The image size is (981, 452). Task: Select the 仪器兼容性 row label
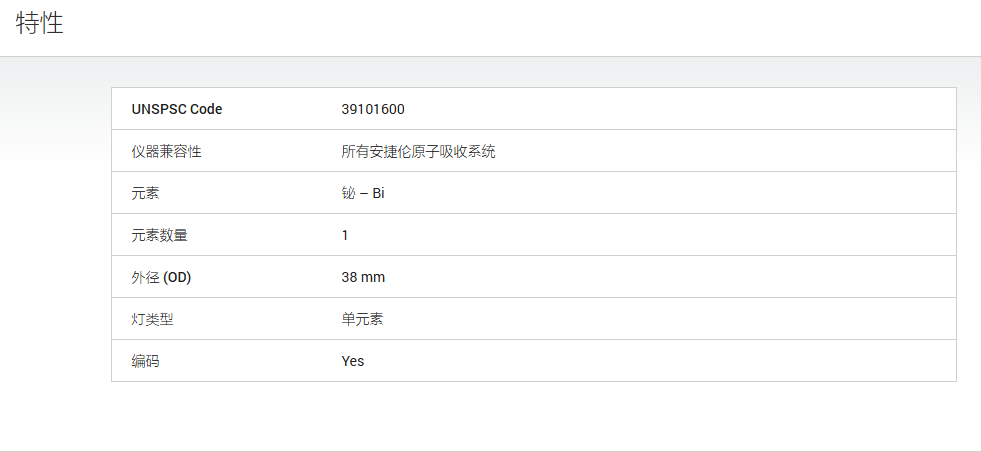166,151
